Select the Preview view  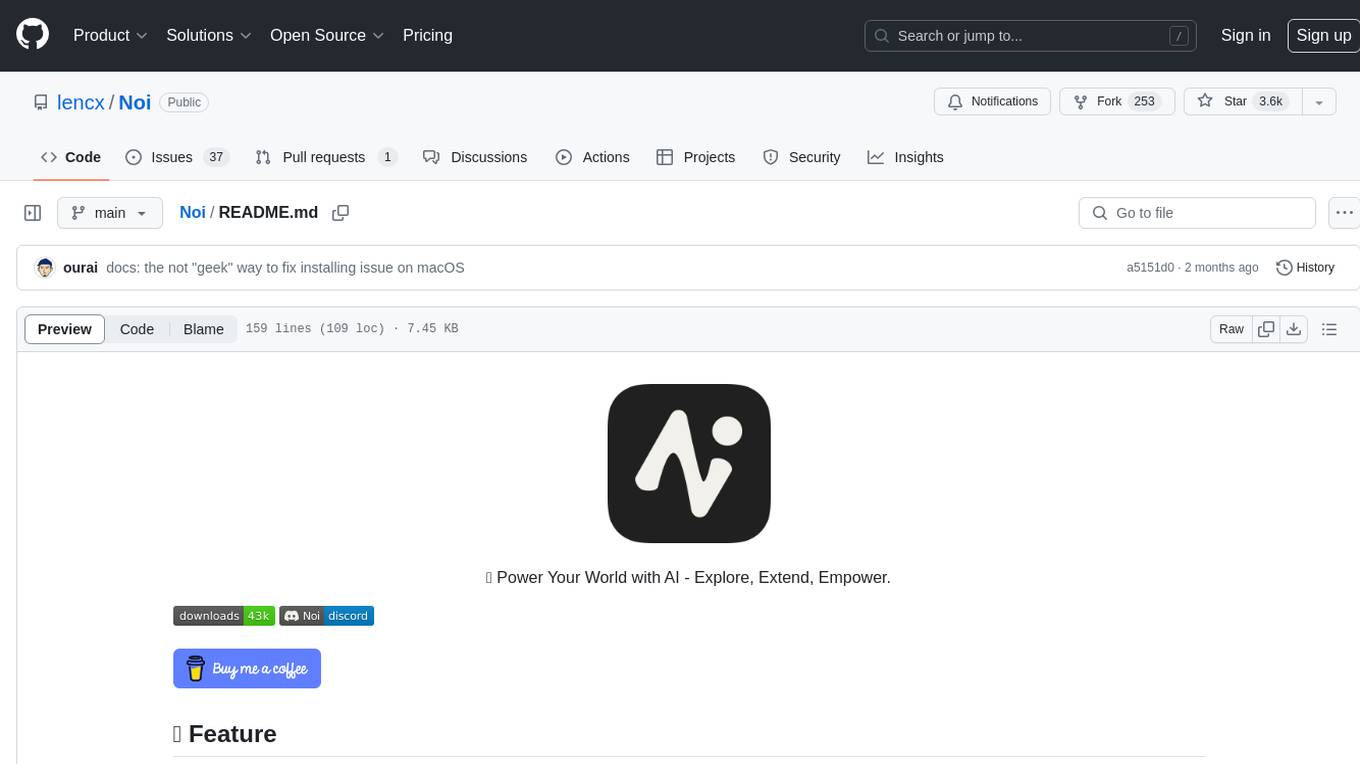pos(65,329)
